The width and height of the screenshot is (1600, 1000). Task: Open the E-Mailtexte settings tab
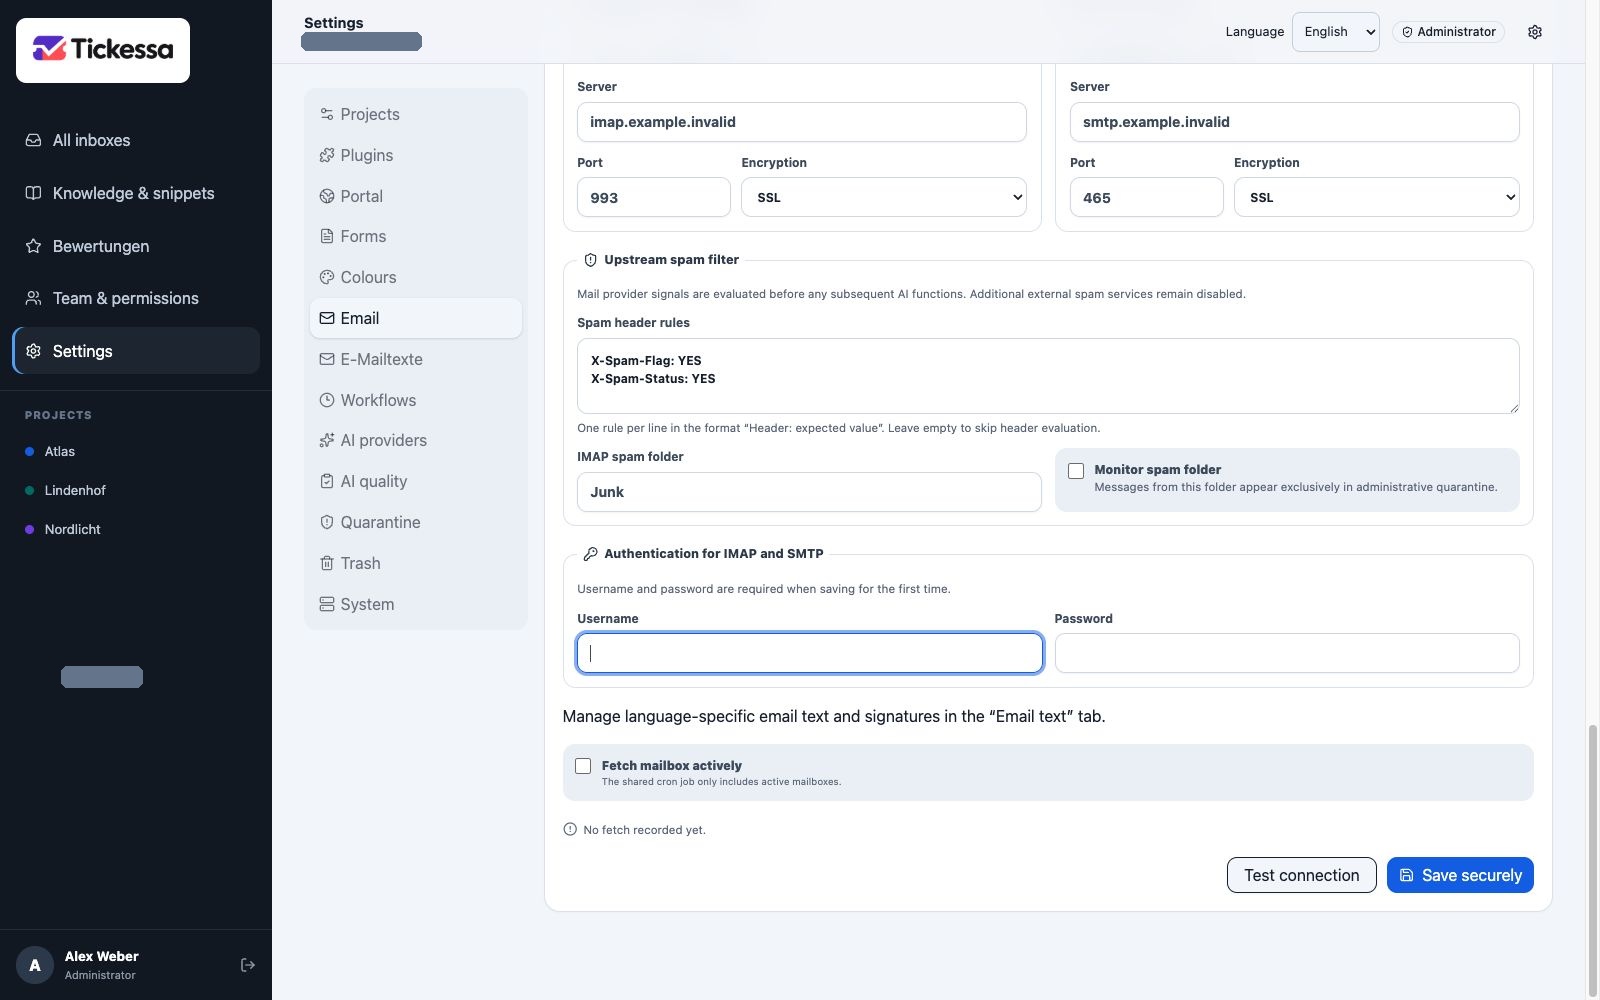pyautogui.click(x=416, y=359)
